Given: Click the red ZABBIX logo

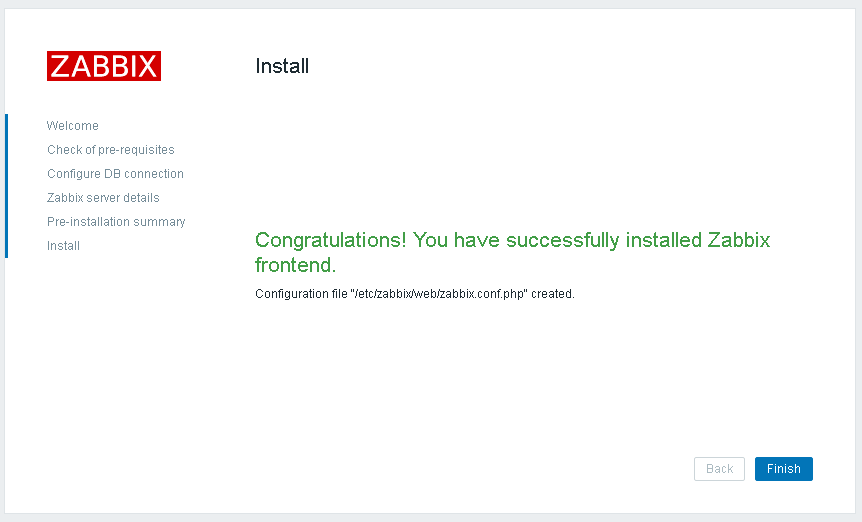Looking at the screenshot, I should click(x=103, y=66).
